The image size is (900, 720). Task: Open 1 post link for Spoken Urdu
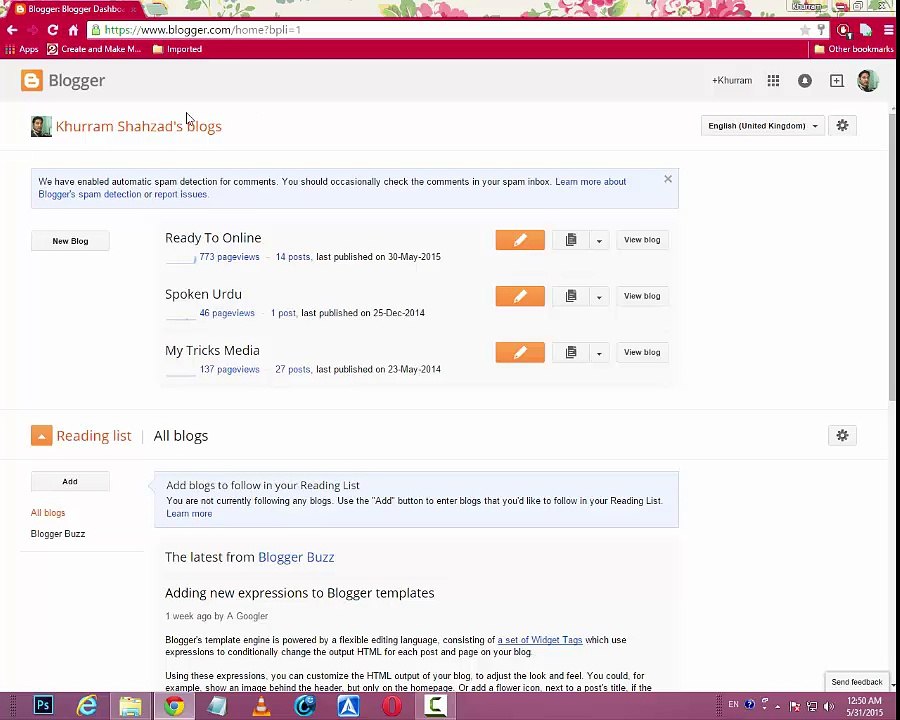tap(284, 313)
